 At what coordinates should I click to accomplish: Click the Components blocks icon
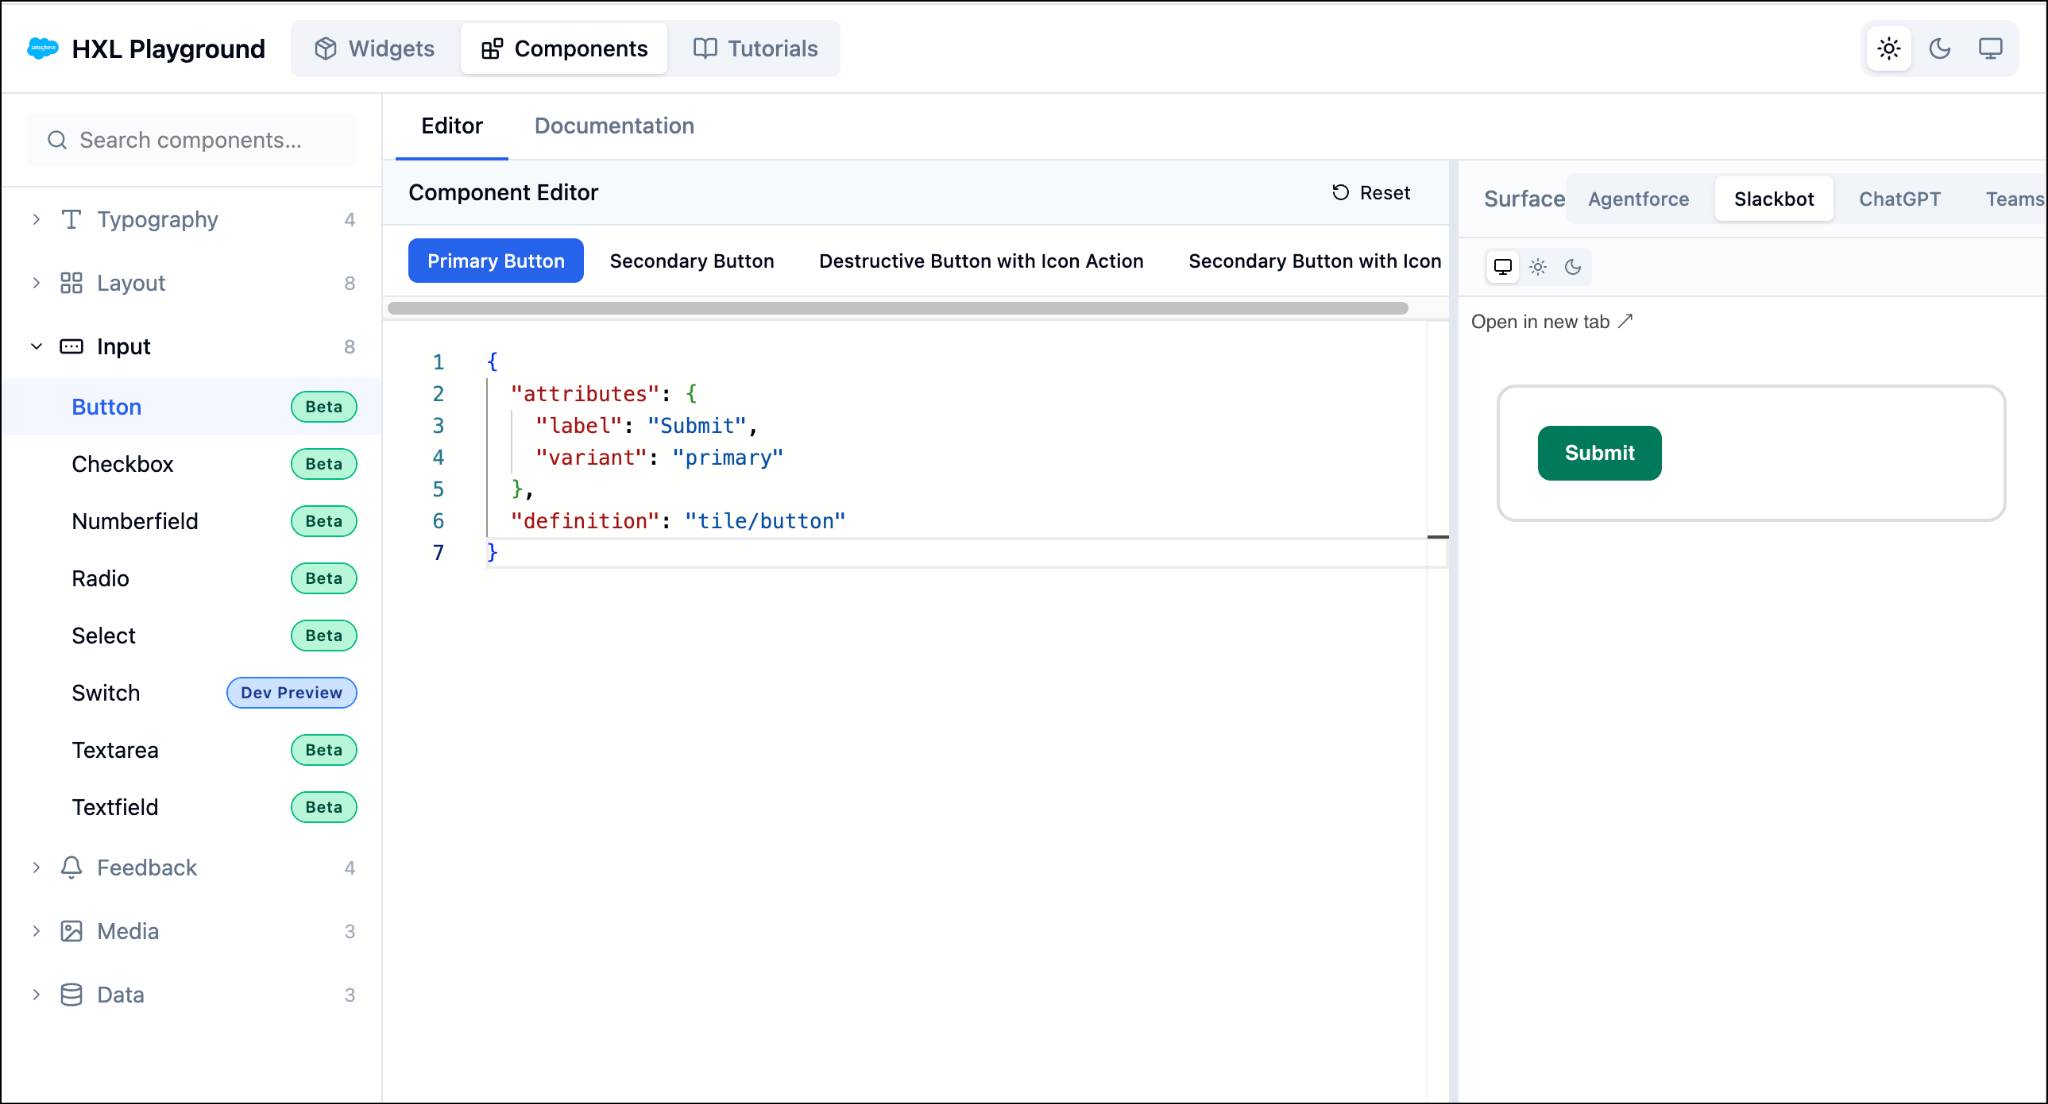coord(491,48)
